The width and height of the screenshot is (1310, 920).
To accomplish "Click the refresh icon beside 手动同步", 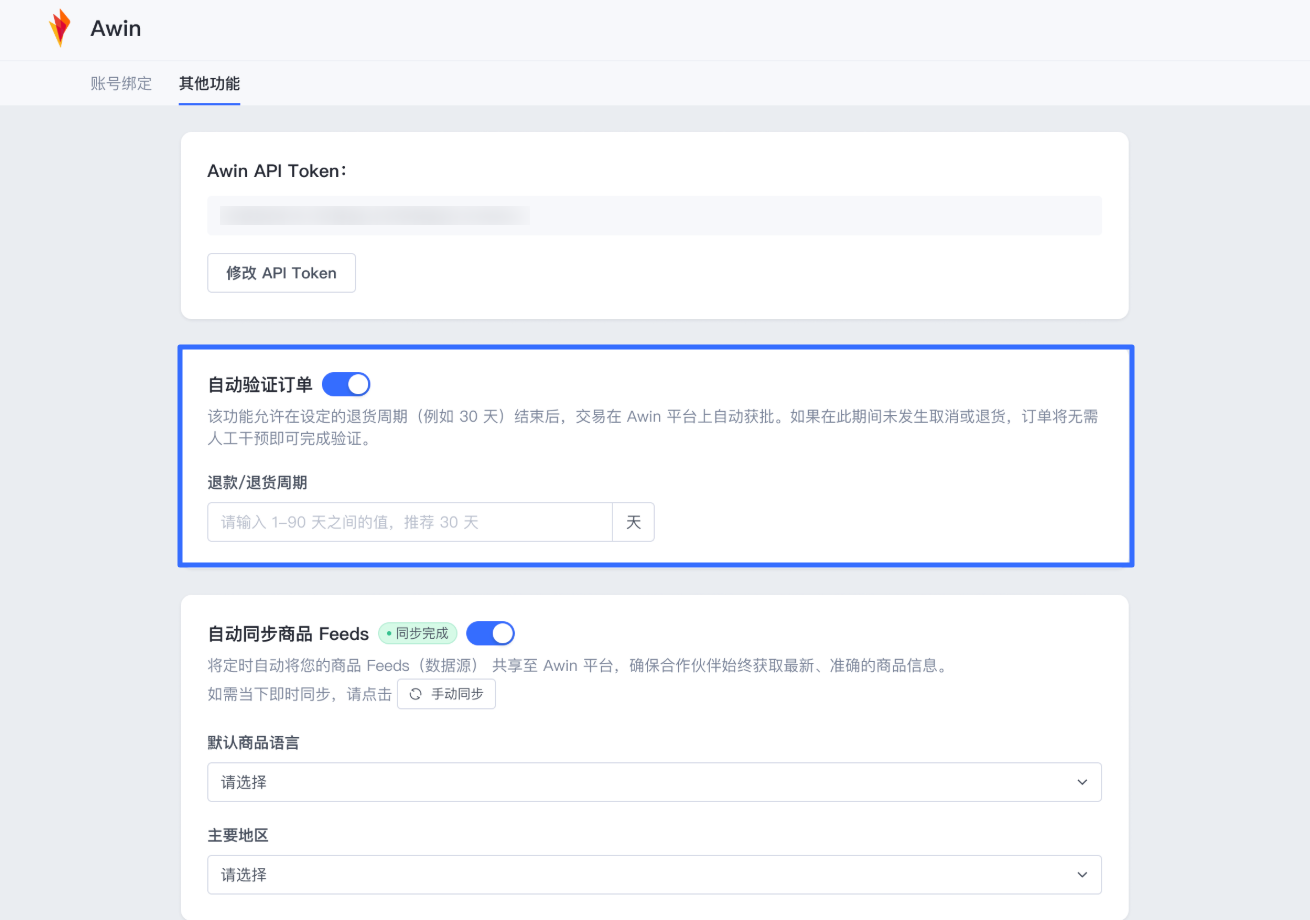I will click(416, 694).
